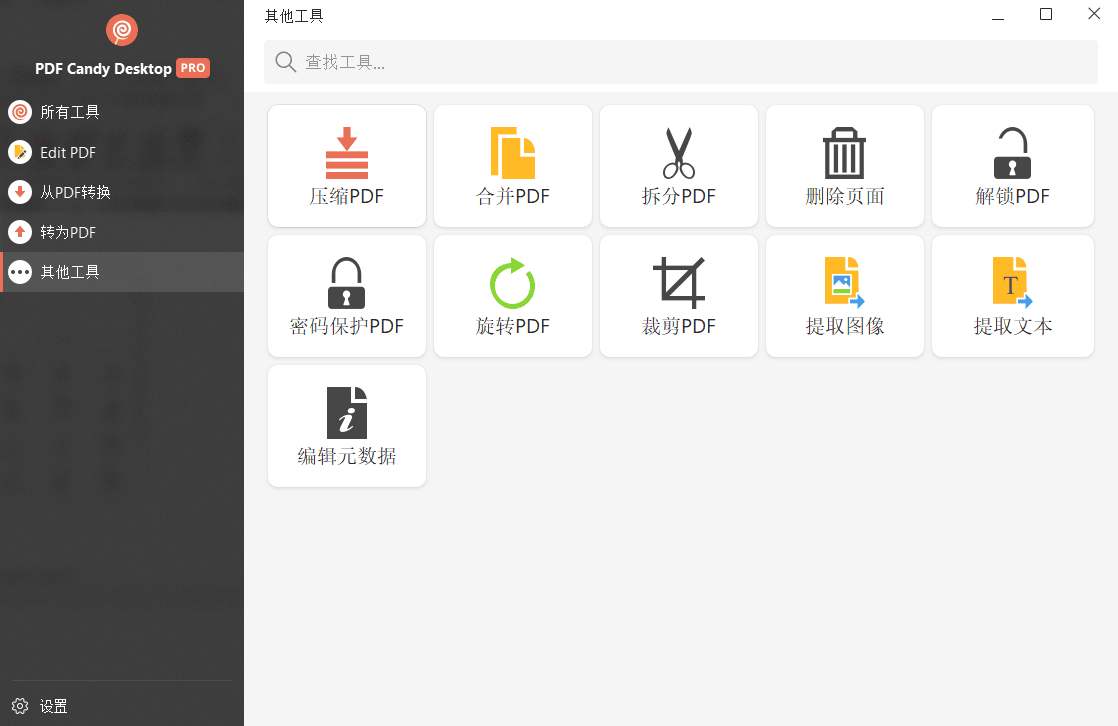Viewport: 1118px width, 726px height.
Task: Click the PDF Candy logo at top
Action: [x=122, y=30]
